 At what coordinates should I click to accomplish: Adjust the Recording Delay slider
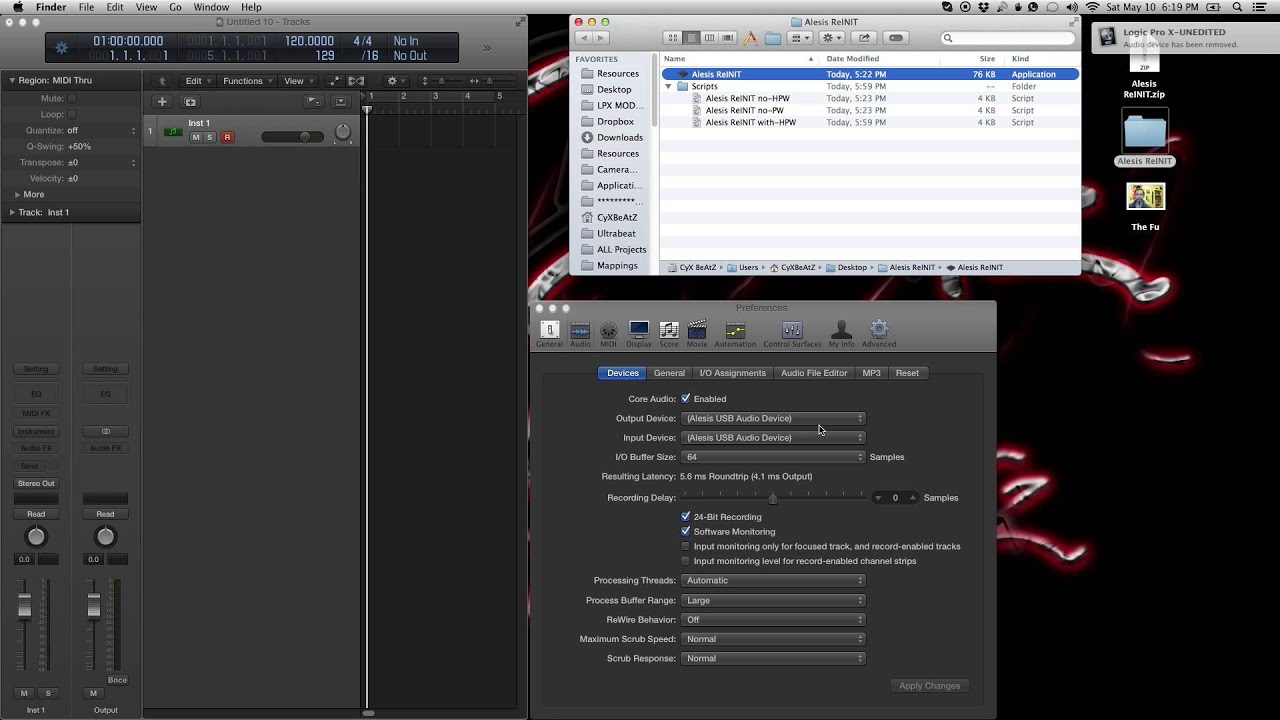[x=773, y=498]
